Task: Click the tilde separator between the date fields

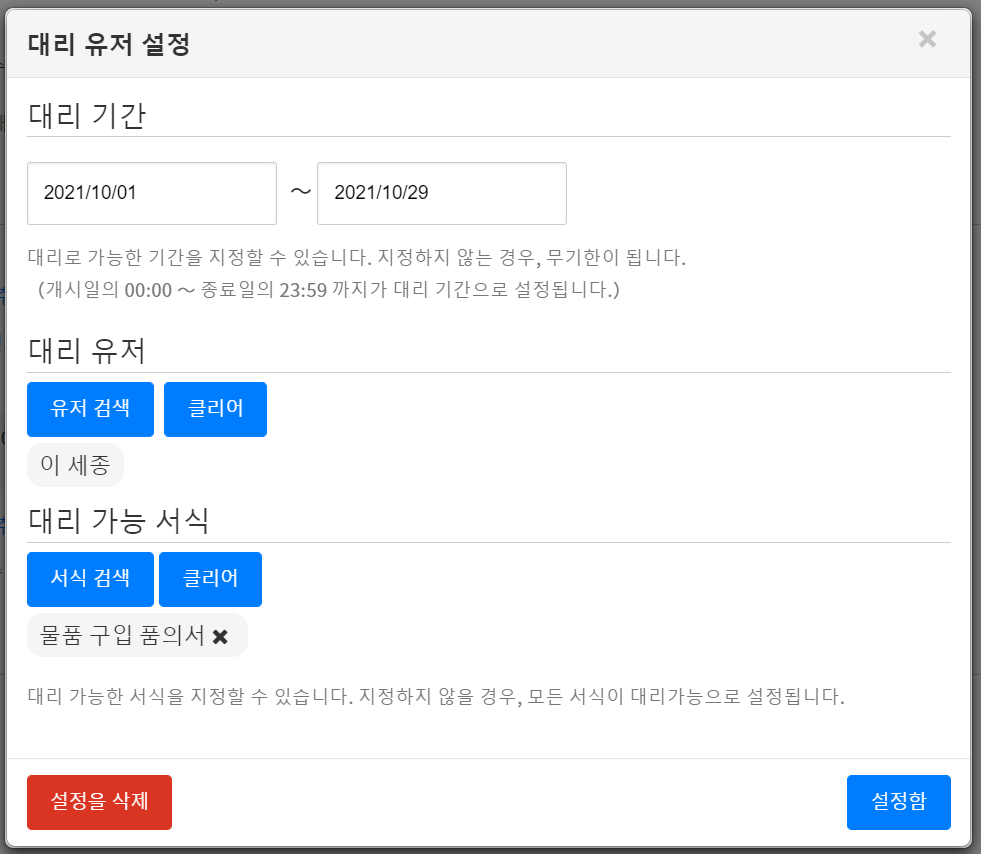Action: point(300,192)
